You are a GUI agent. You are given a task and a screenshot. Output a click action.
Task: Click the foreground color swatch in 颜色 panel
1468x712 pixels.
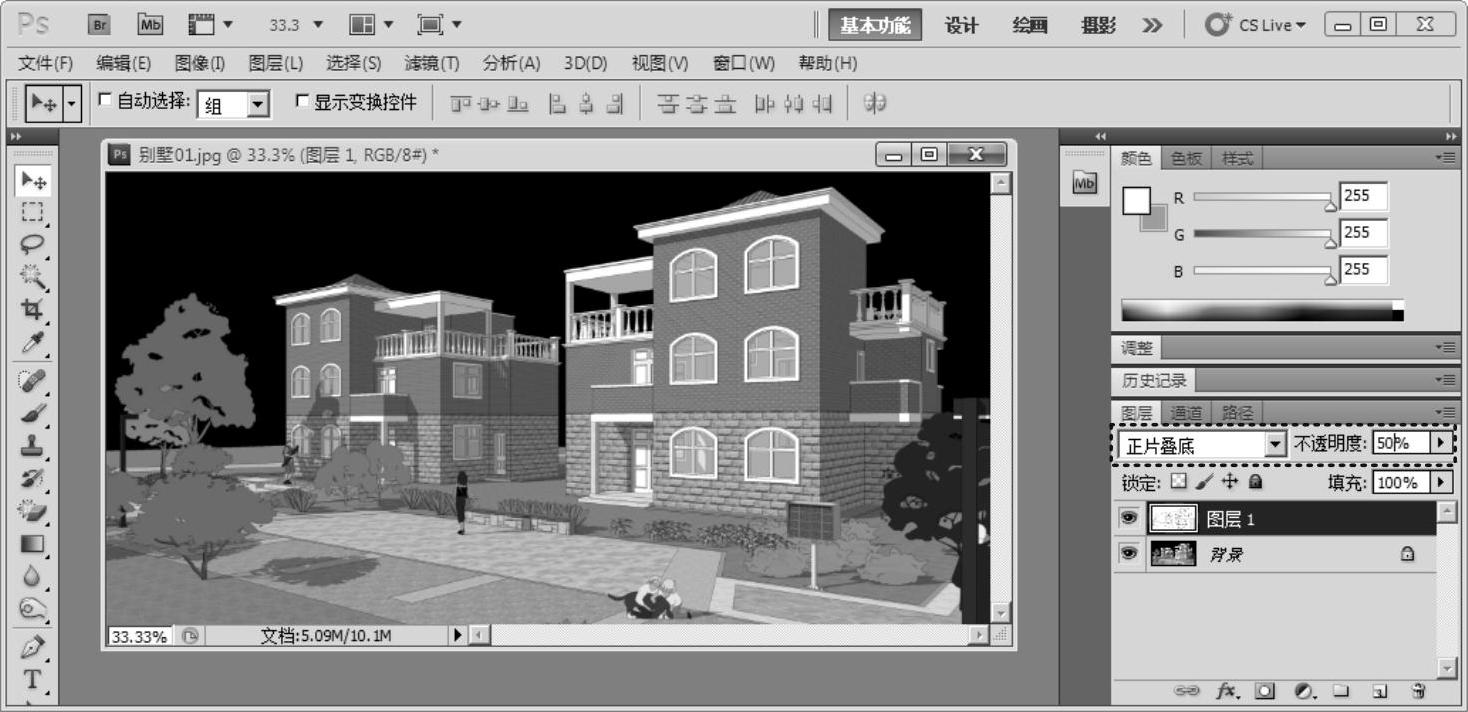click(1137, 200)
